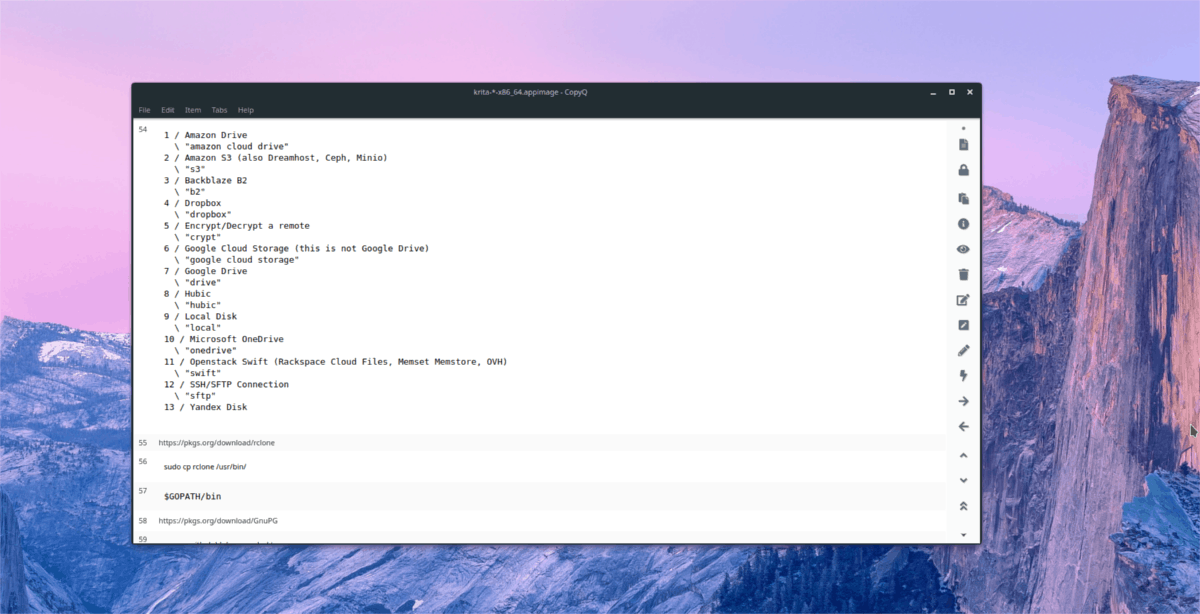The width and height of the screenshot is (1200, 614).
Task: Move item to top with the double-chevron icon
Action: [963, 505]
